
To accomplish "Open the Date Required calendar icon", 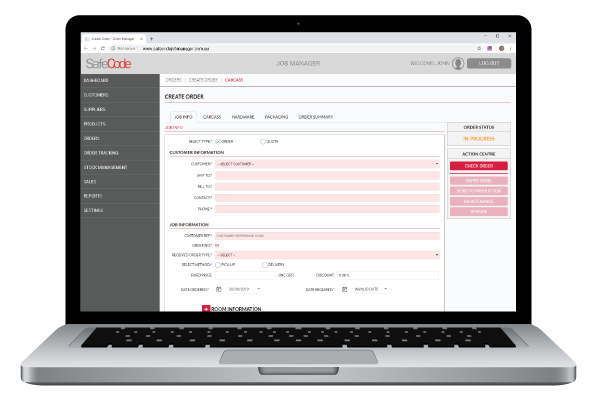I will [344, 289].
